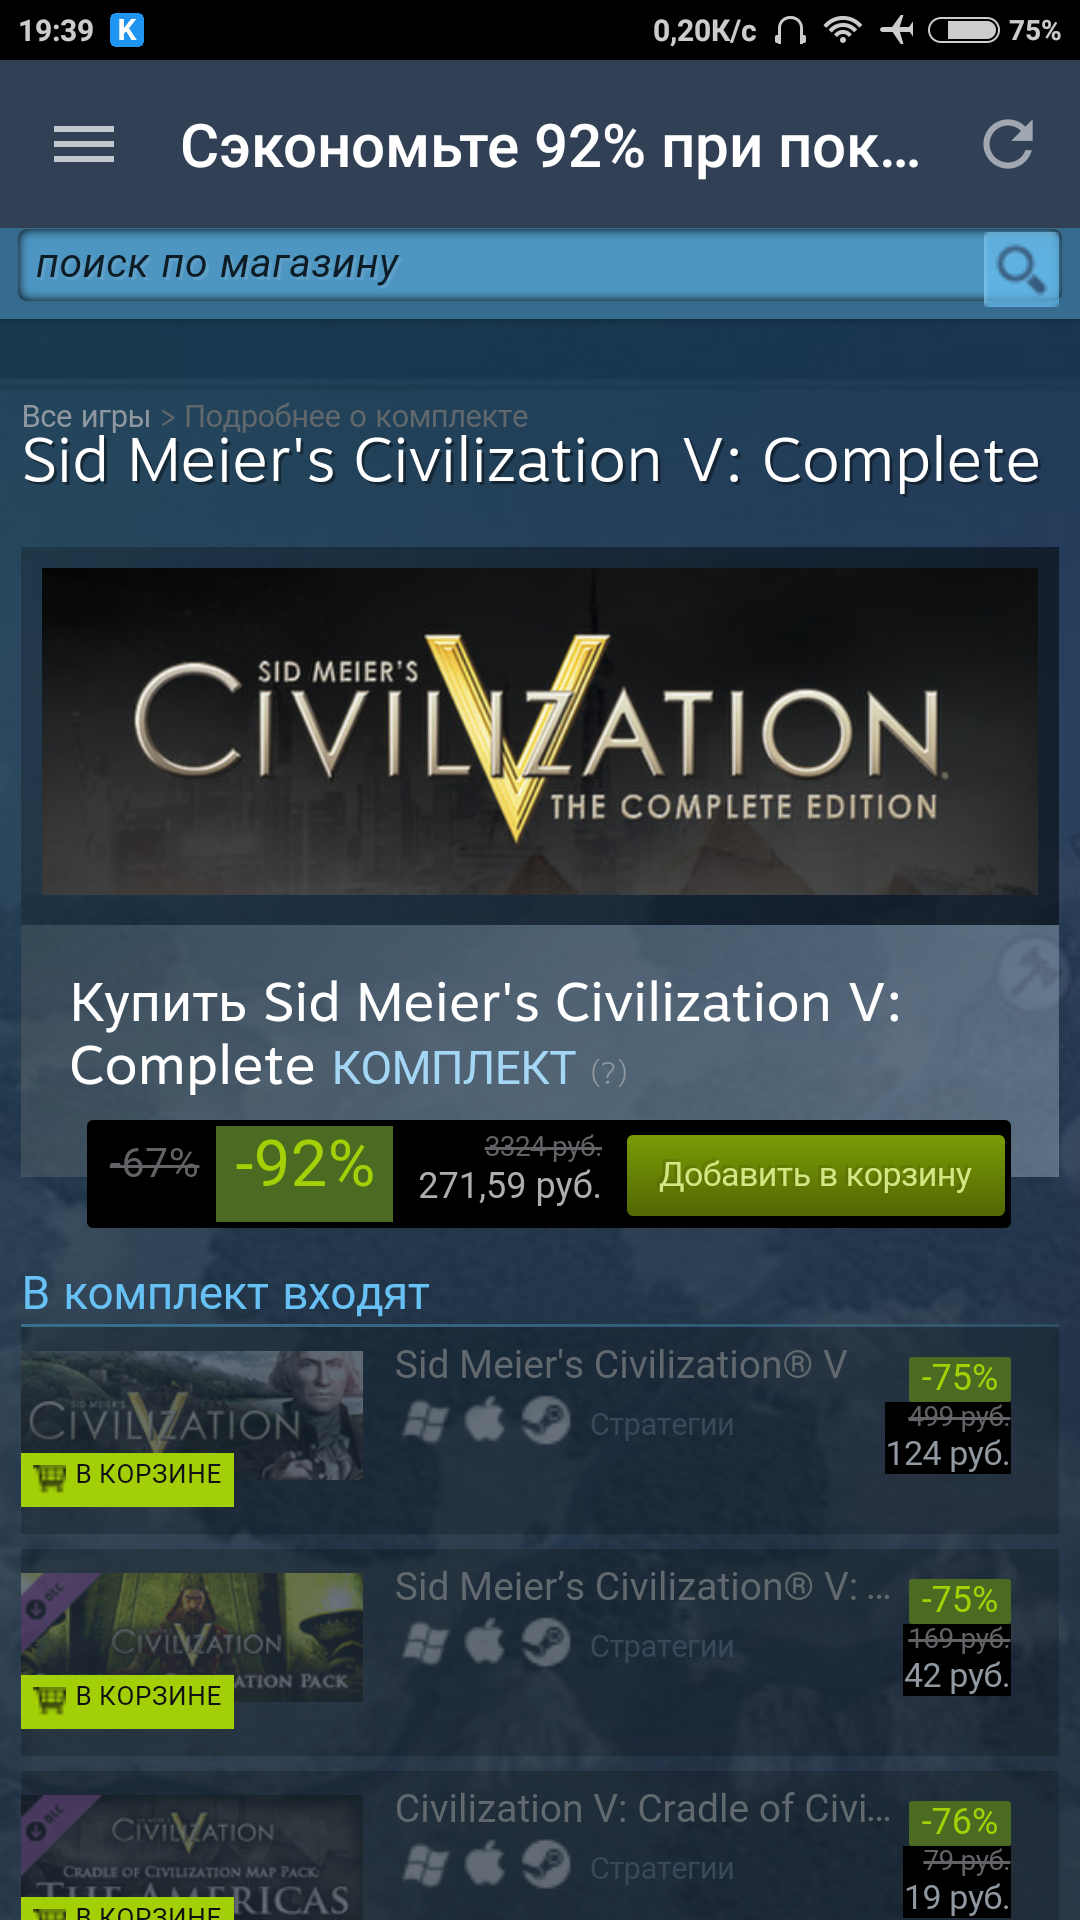Open the hamburger navigation menu

(x=84, y=145)
